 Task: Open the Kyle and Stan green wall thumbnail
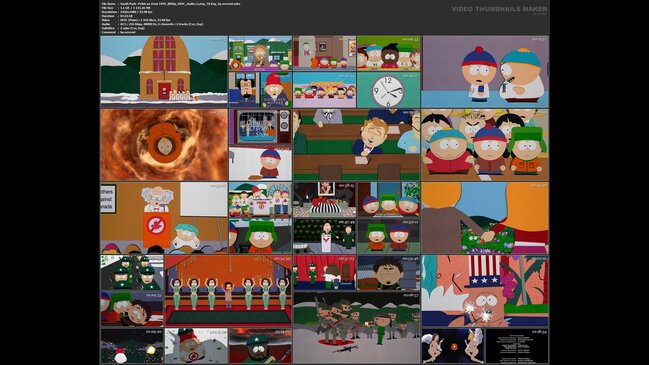pos(389,236)
